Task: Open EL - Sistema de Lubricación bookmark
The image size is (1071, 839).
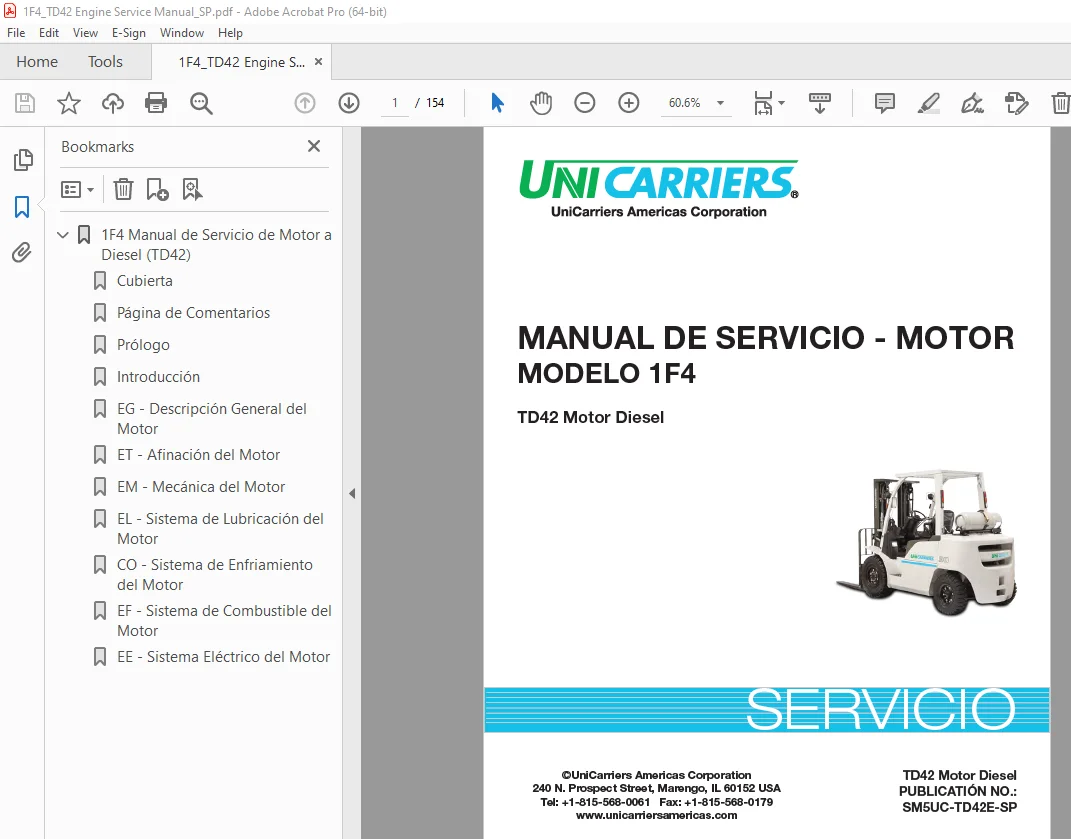Action: (220, 529)
